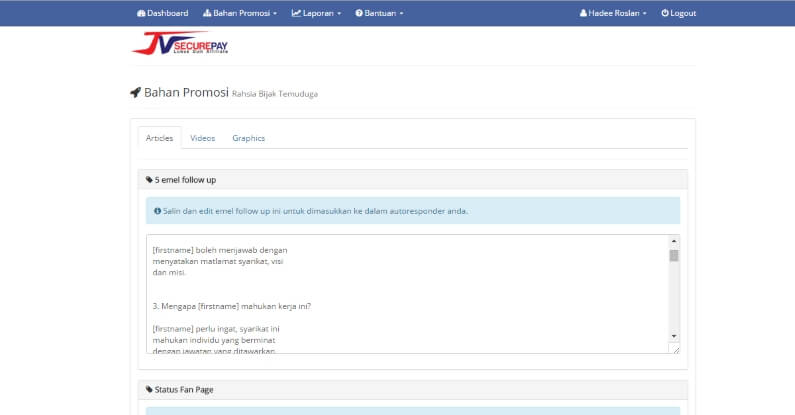Expand the Bantuan dropdown caret
This screenshot has width=795, height=415.
[402, 14]
